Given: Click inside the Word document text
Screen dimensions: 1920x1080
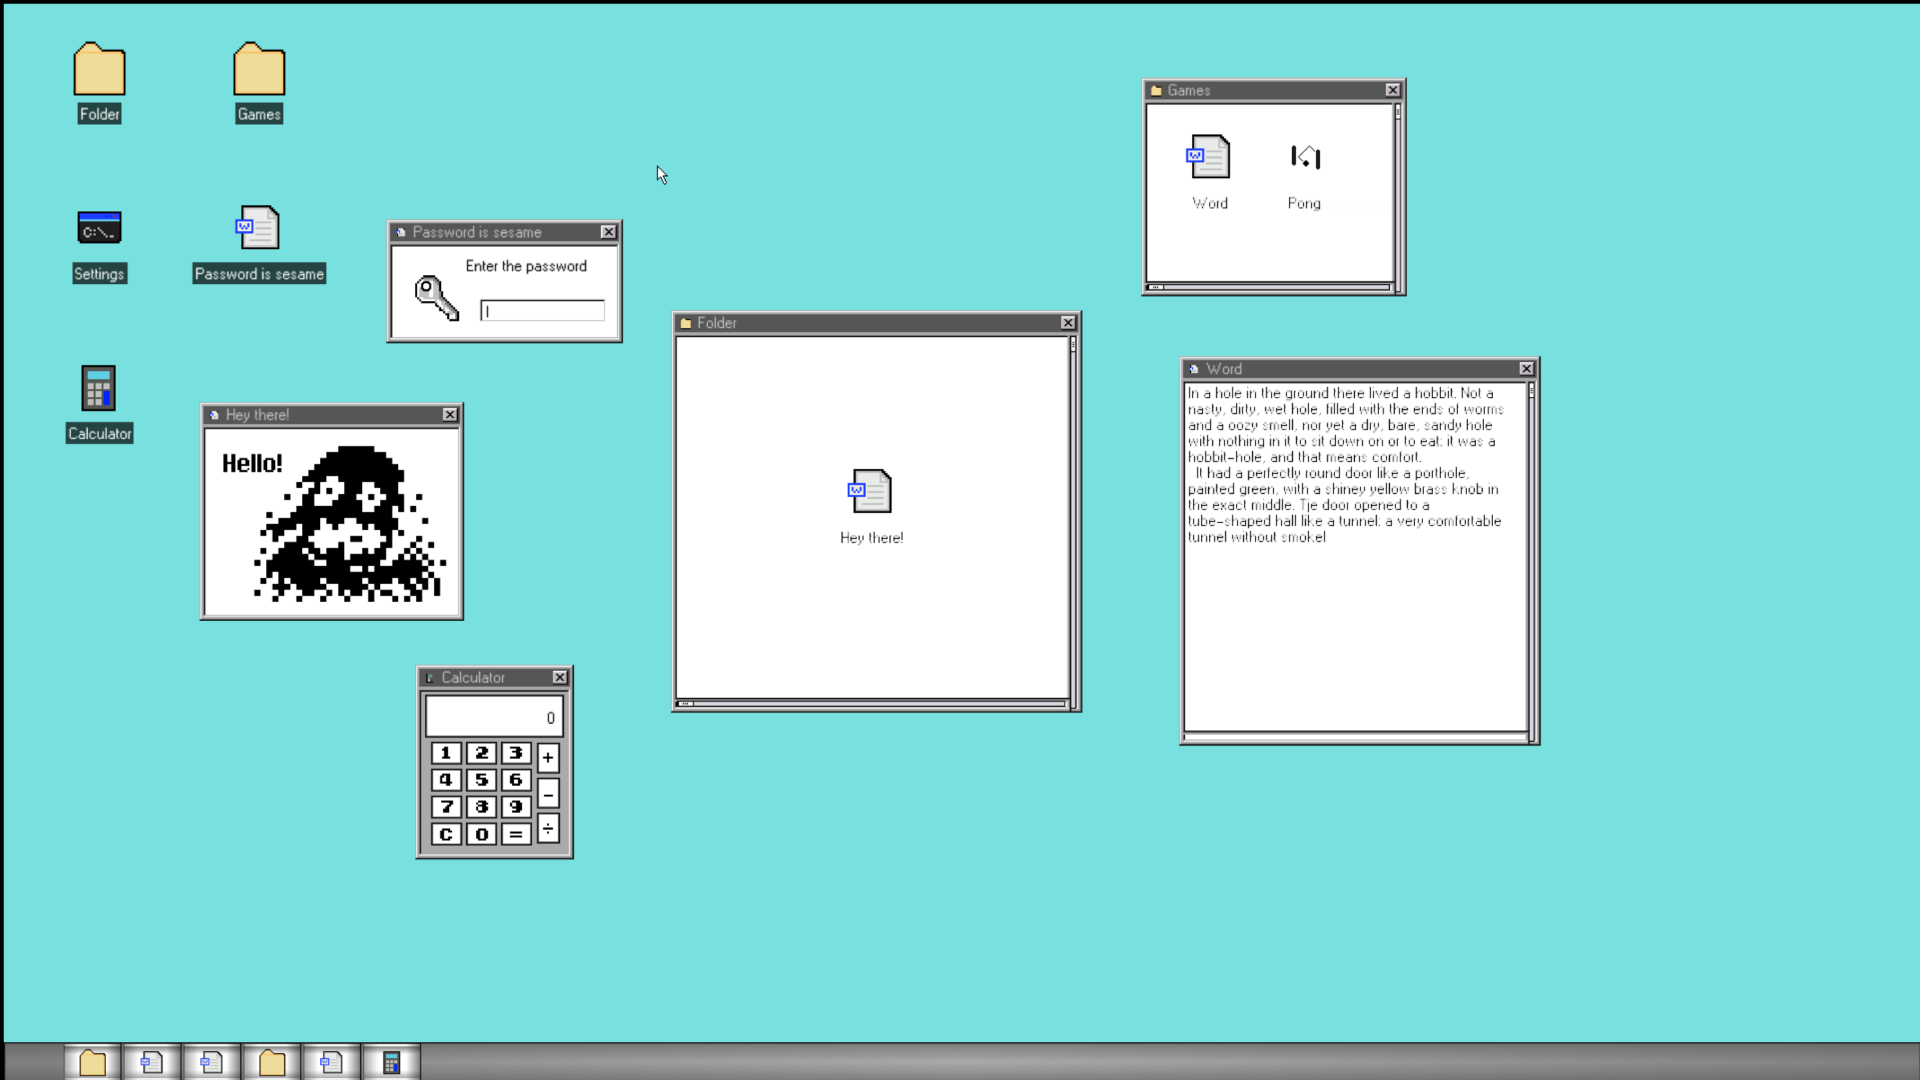Looking at the screenshot, I should tap(1345, 465).
